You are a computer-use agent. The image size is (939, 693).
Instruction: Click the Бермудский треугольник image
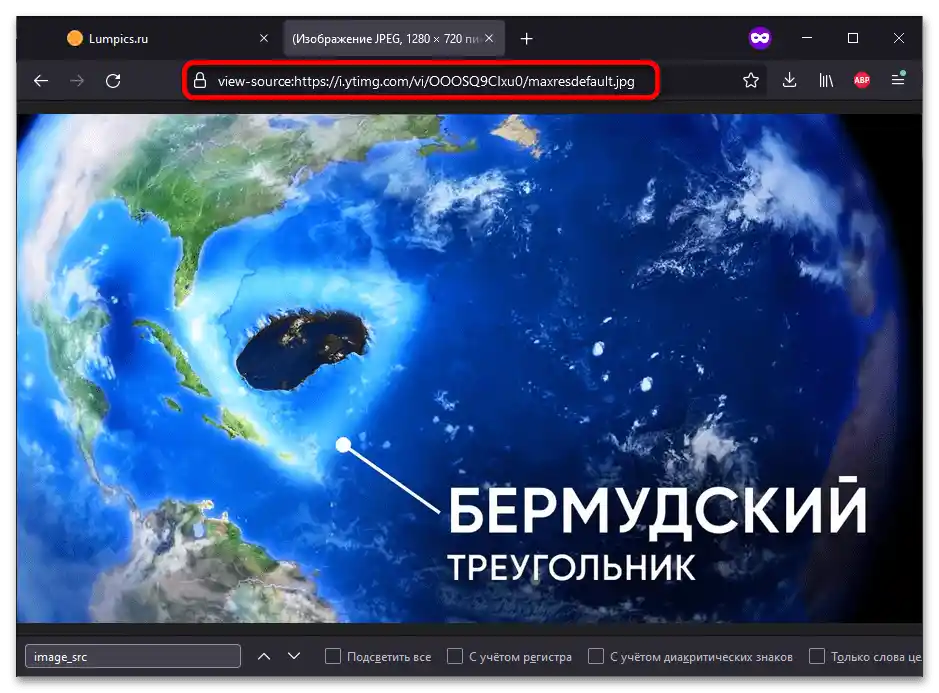pyautogui.click(x=470, y=368)
